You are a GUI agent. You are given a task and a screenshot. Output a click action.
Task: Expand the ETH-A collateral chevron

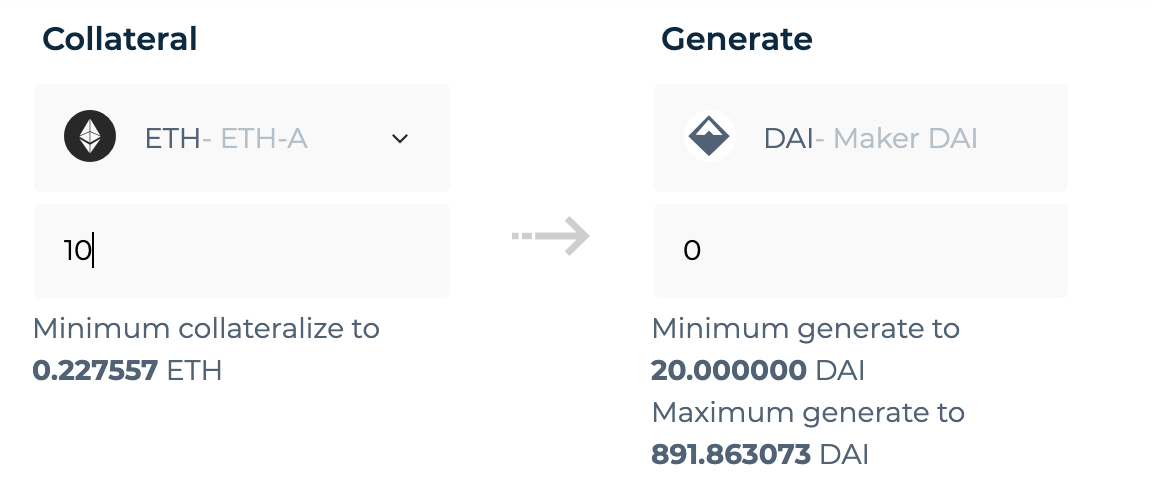[x=400, y=138]
